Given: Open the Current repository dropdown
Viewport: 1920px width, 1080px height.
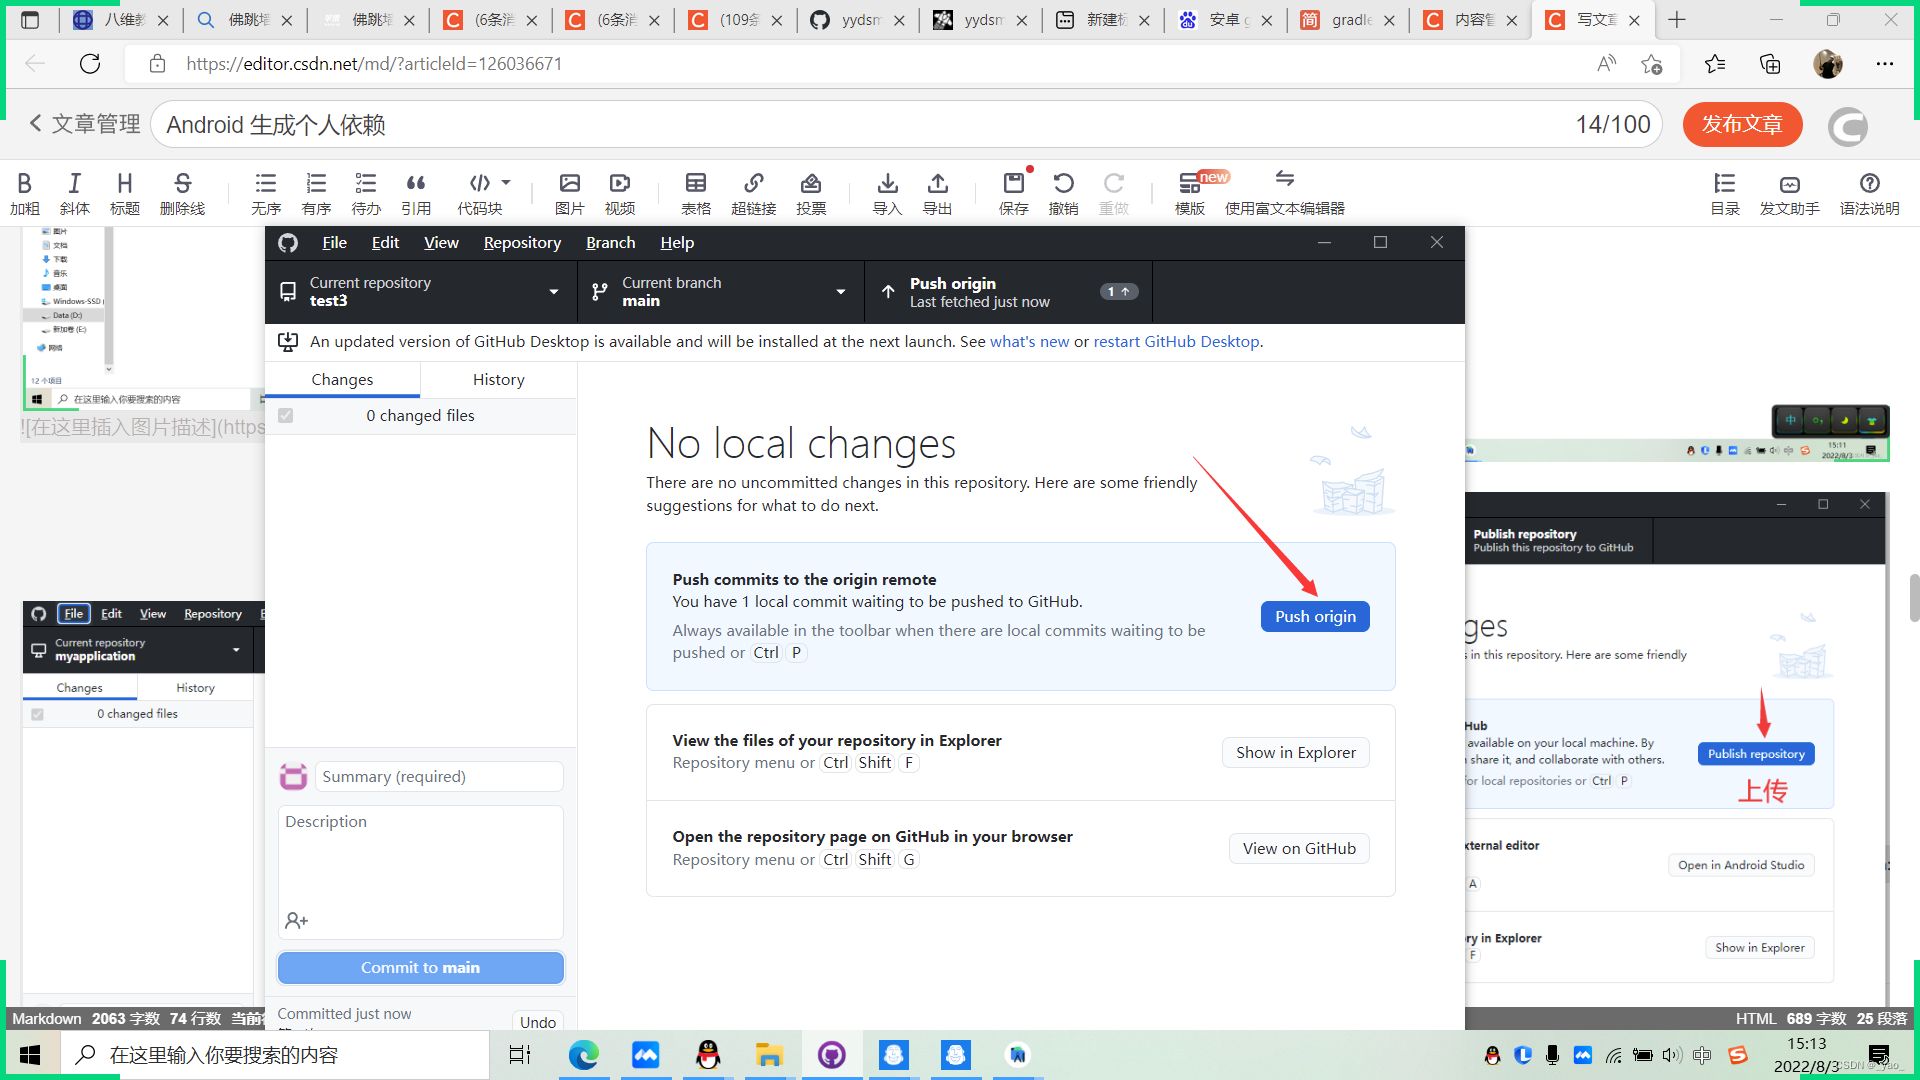Looking at the screenshot, I should [x=419, y=291].
